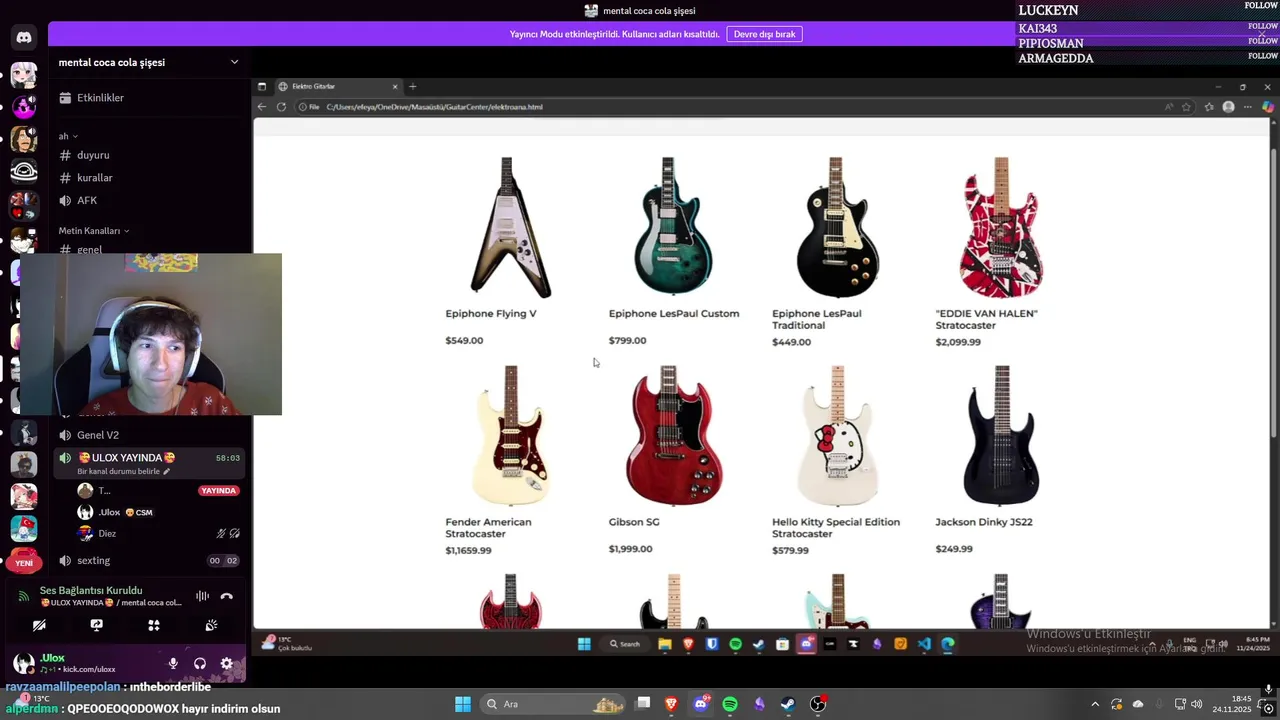The image size is (1280, 720).
Task: Select the ULOX YAYINDA voice channel
Action: tap(149, 463)
